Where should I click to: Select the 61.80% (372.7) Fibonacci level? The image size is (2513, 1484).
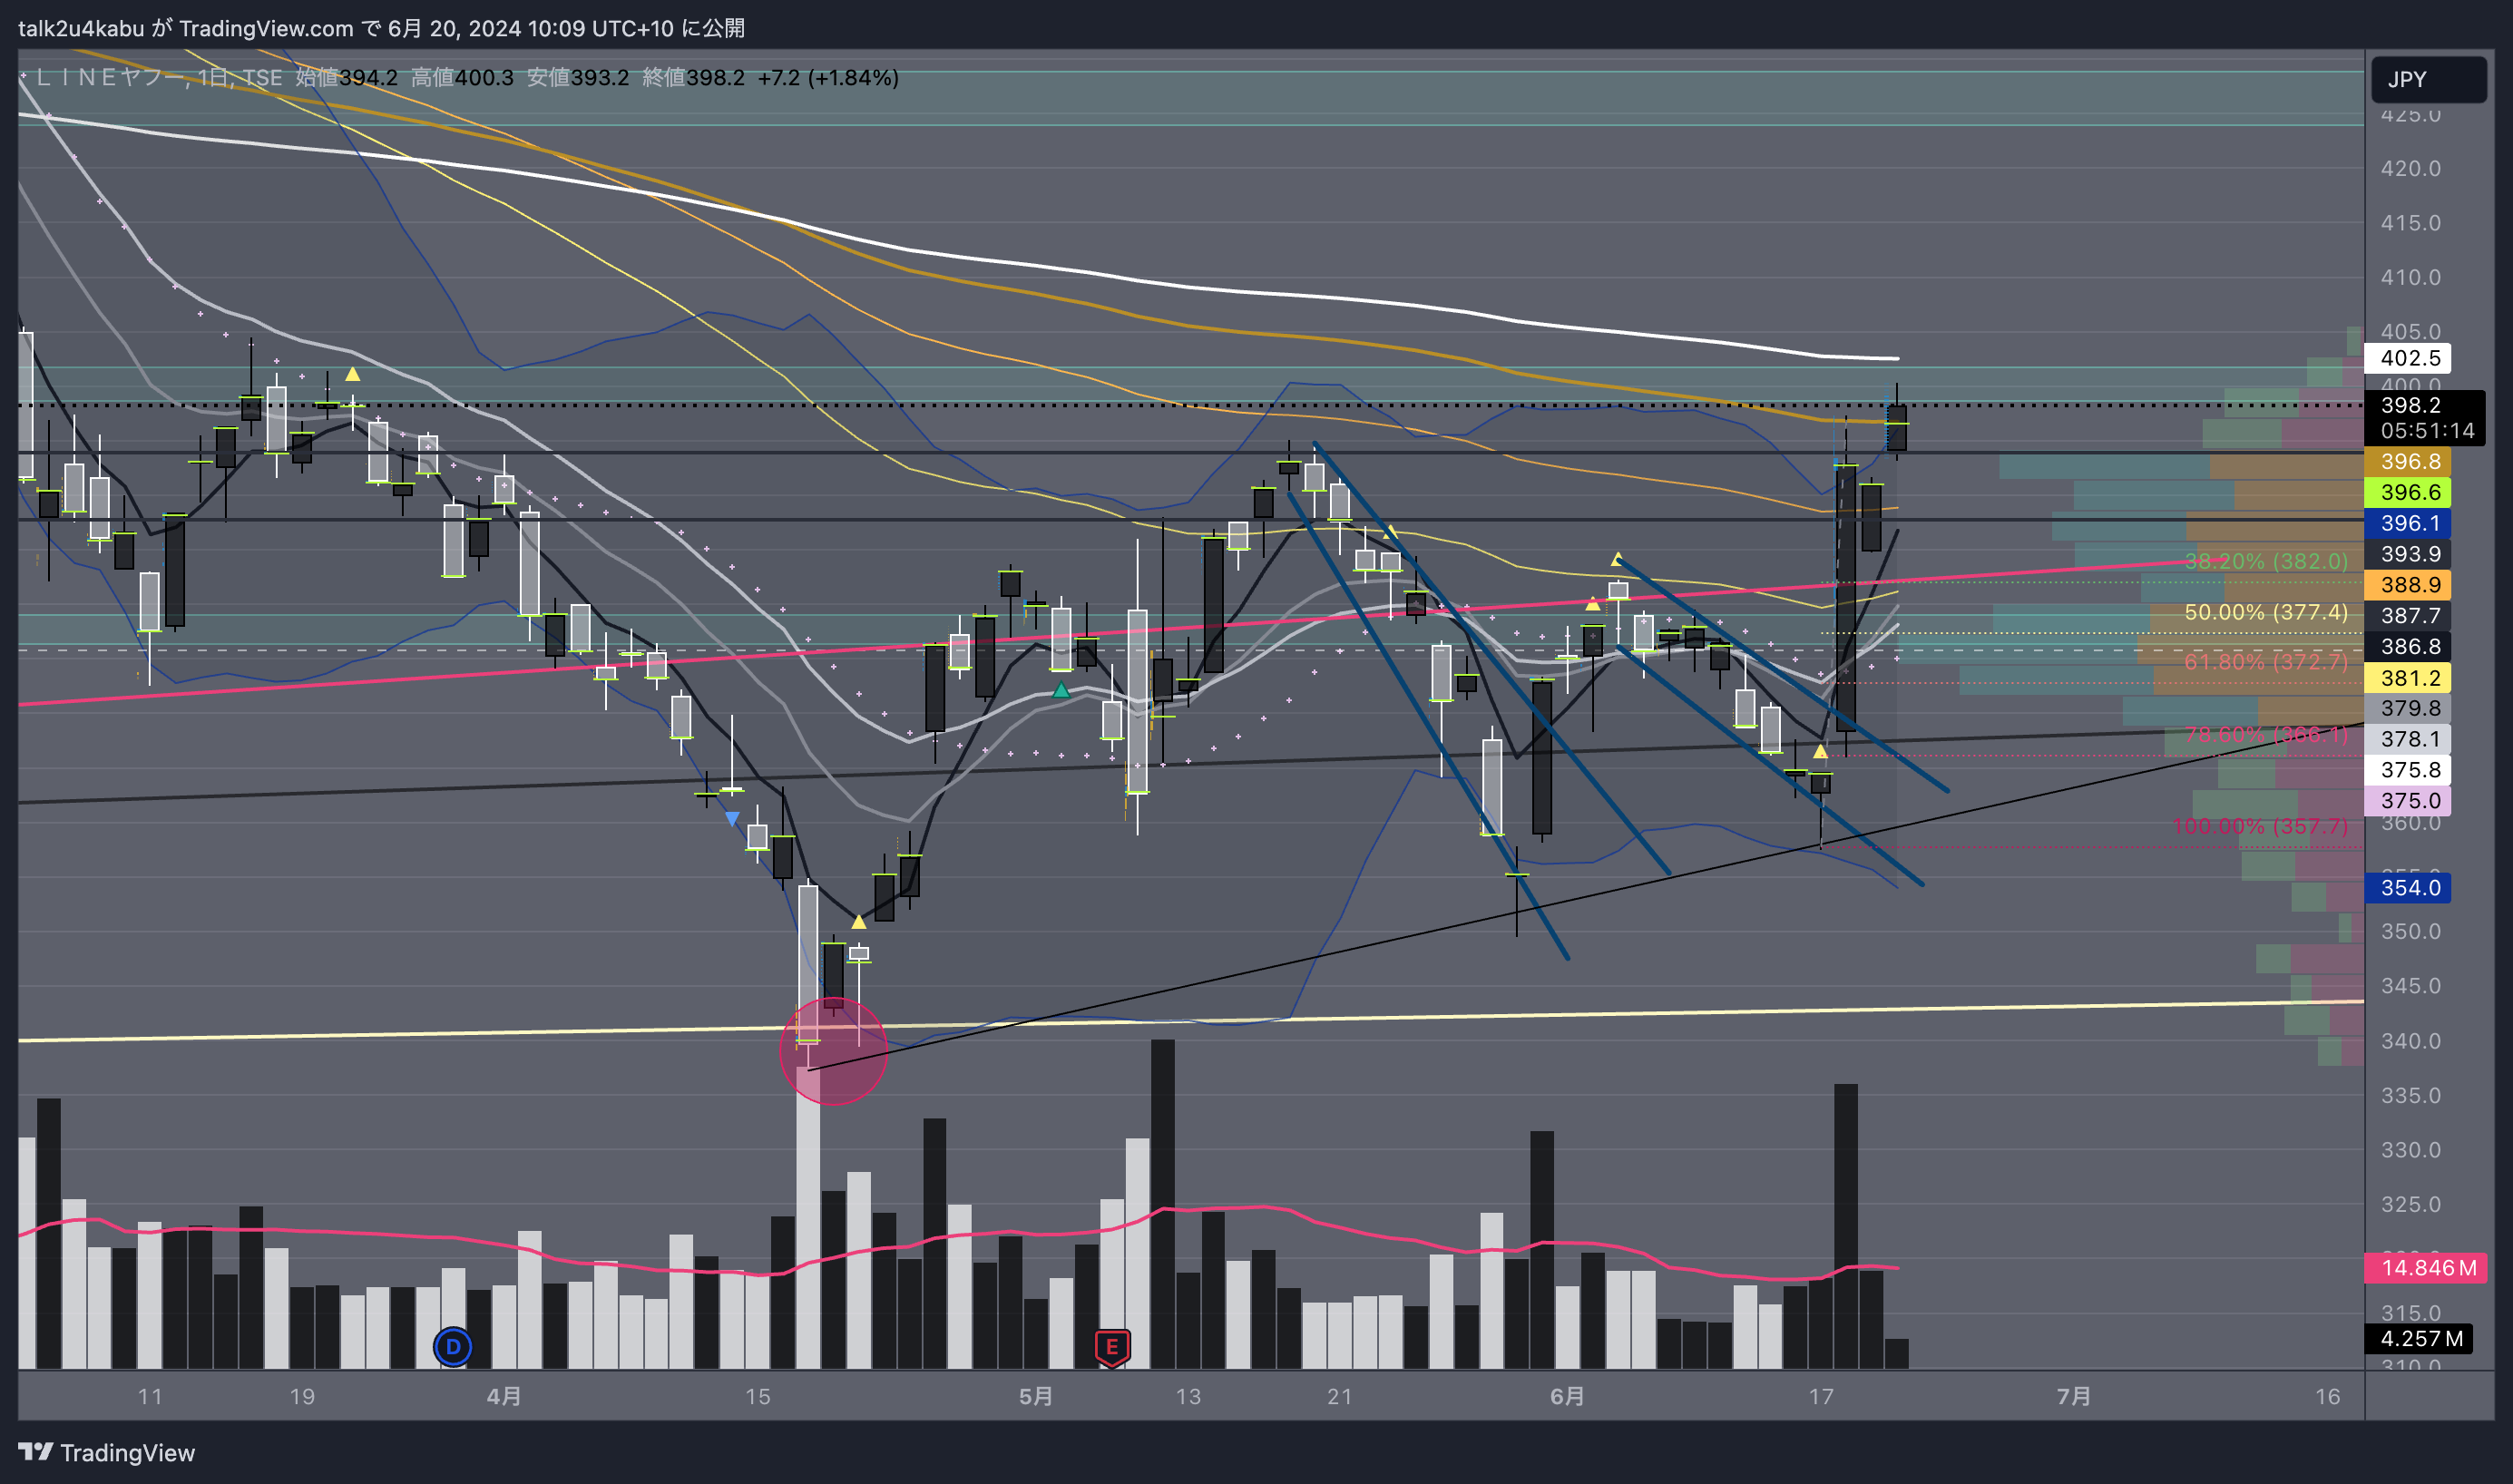(2265, 662)
